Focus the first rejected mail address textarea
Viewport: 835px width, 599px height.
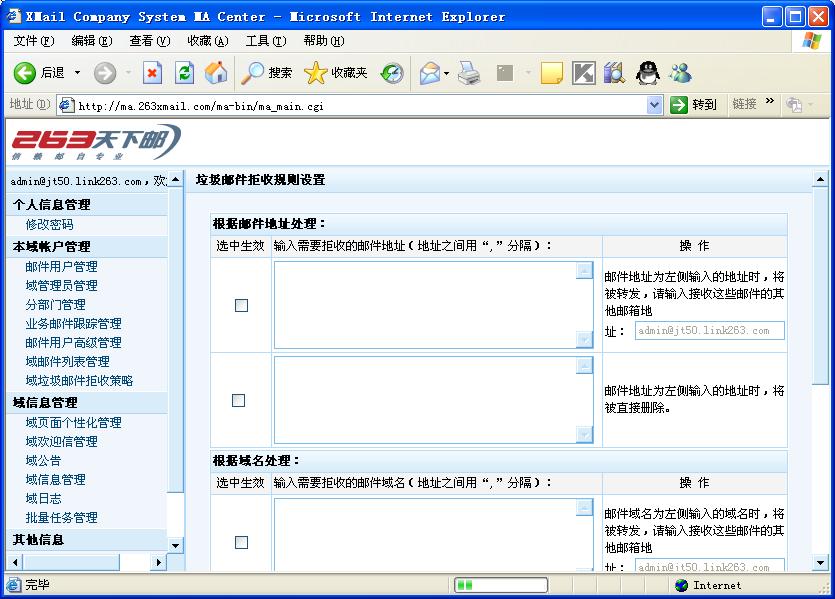(x=433, y=305)
